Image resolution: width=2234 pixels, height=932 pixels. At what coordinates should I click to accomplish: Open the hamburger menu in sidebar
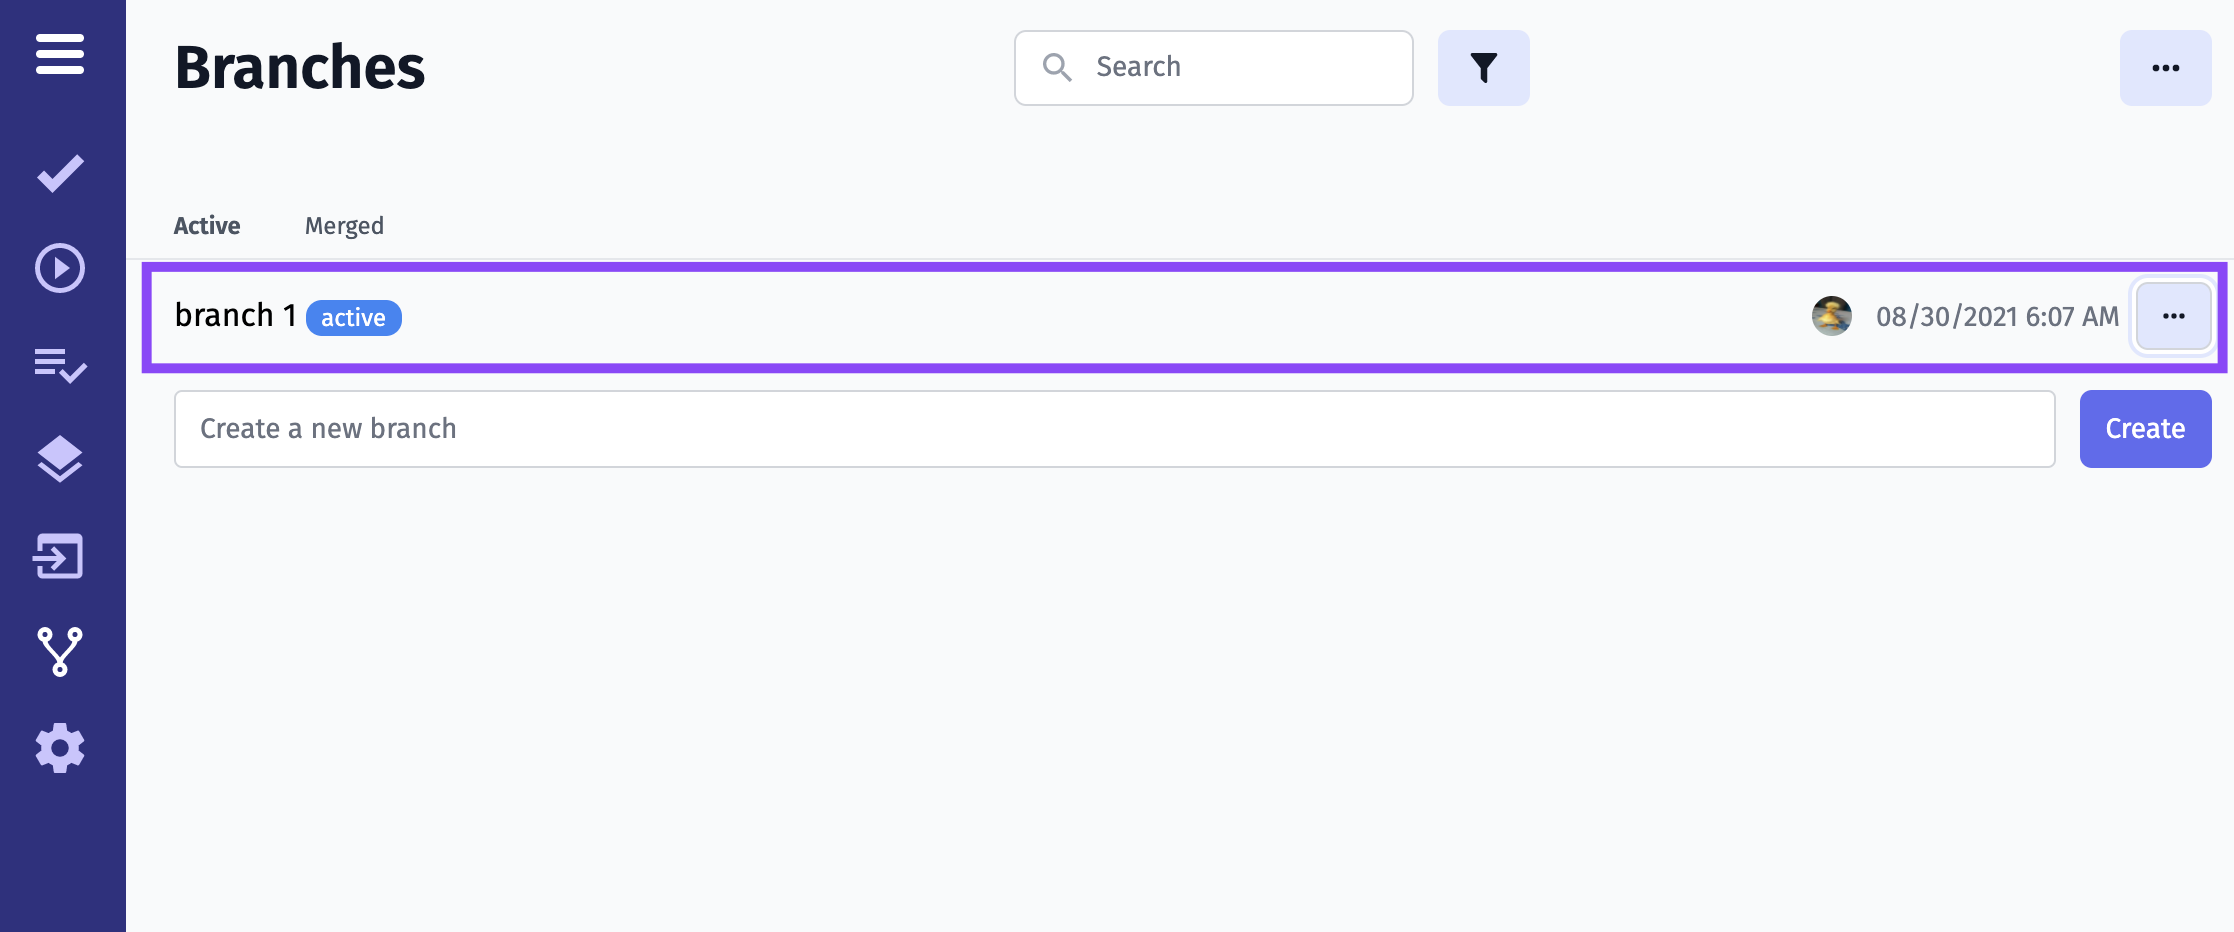click(x=60, y=54)
